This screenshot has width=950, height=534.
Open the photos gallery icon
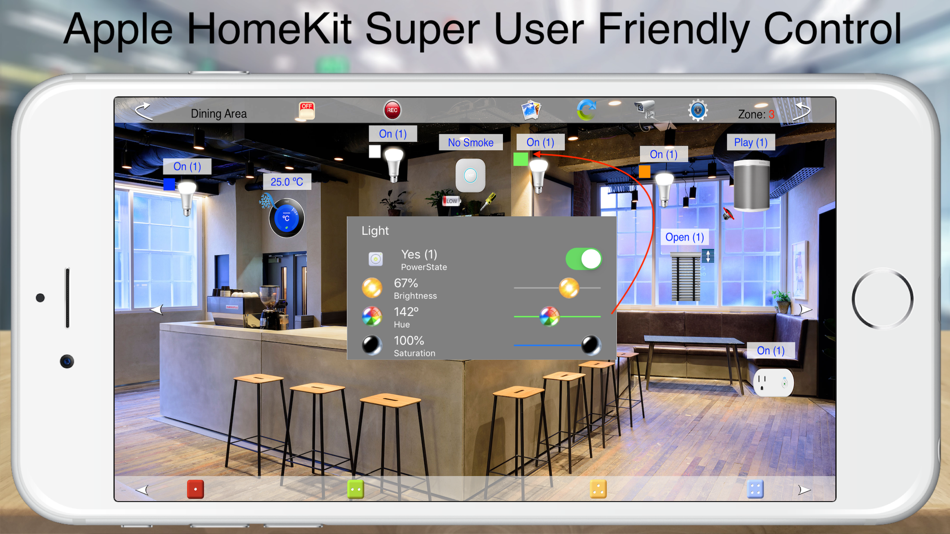pyautogui.click(x=531, y=110)
